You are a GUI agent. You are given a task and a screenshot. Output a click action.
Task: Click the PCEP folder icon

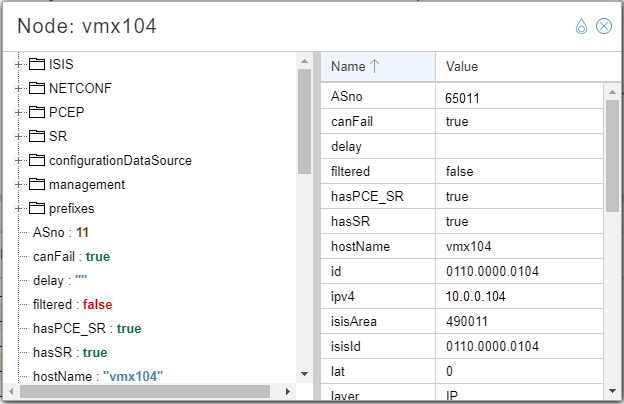tap(37, 112)
